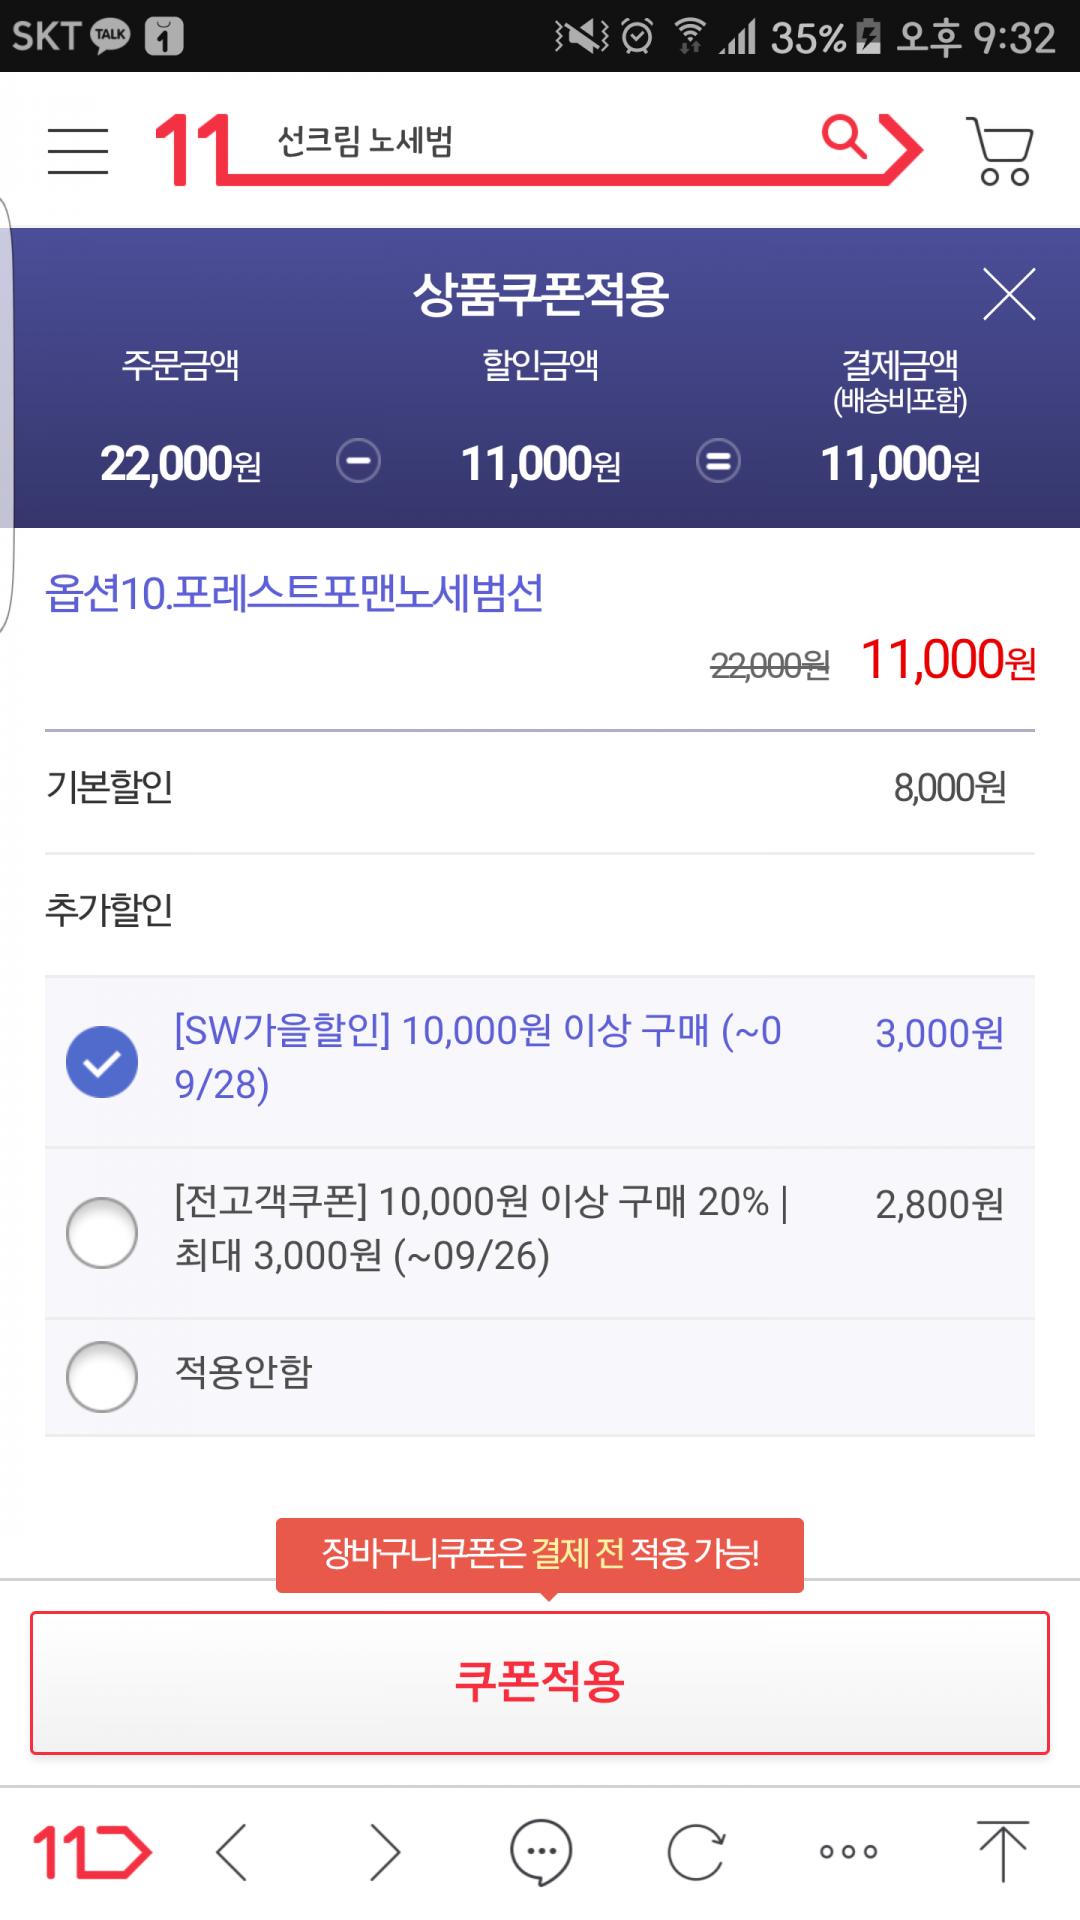This screenshot has width=1080, height=1920.
Task: Go back with left arrow icon
Action: pyautogui.click(x=232, y=1851)
